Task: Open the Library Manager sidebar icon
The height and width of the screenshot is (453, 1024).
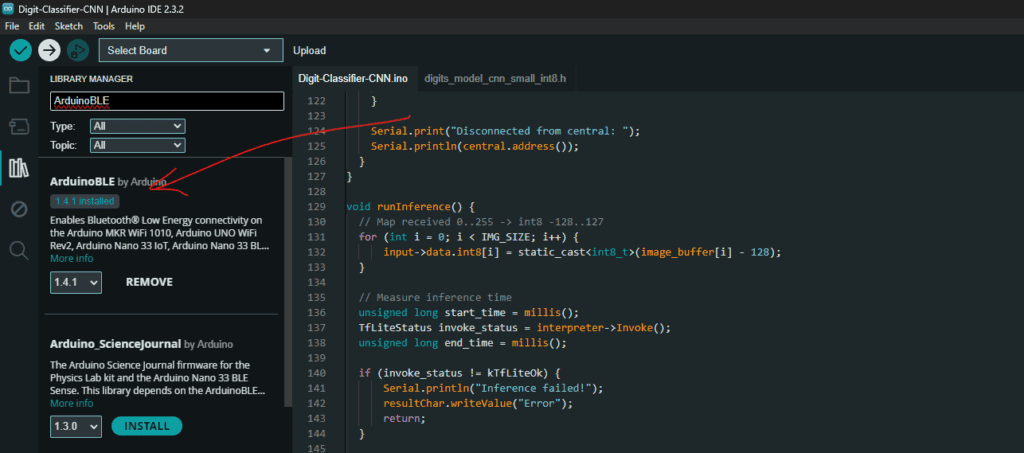Action: (x=19, y=168)
